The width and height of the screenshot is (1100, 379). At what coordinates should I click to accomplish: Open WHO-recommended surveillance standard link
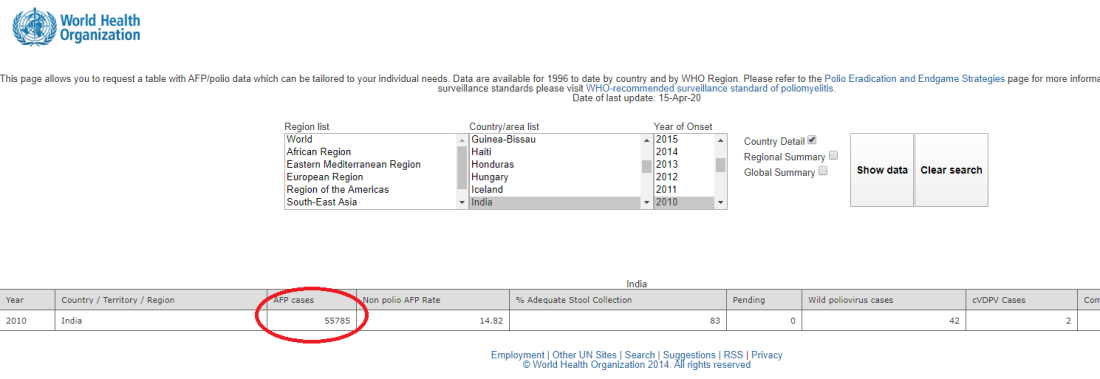click(x=711, y=89)
